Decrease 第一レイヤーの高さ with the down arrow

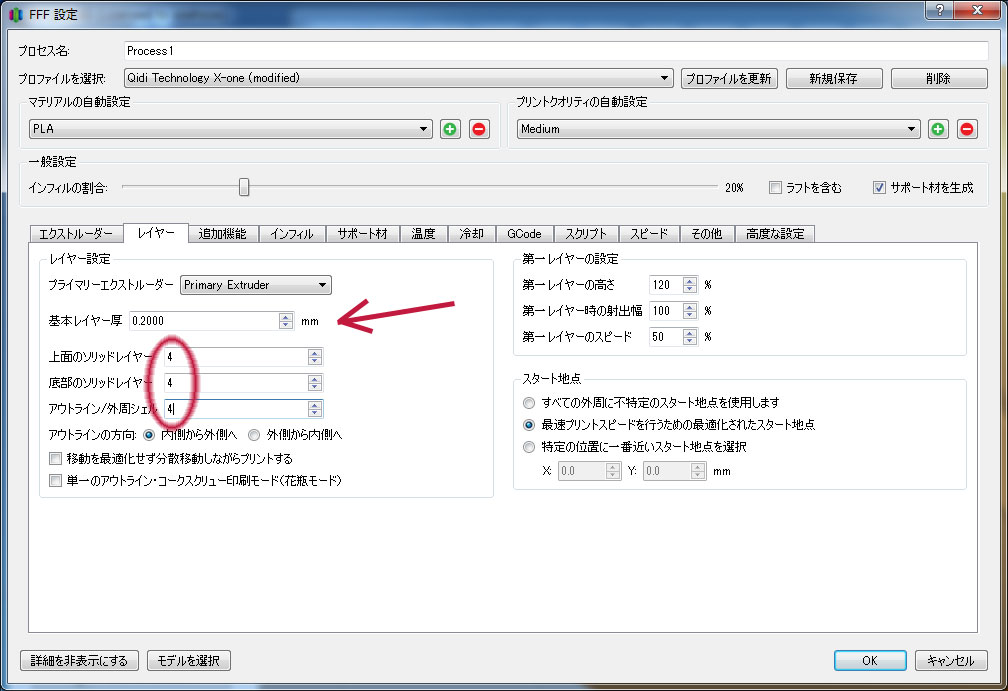pyautogui.click(x=689, y=289)
